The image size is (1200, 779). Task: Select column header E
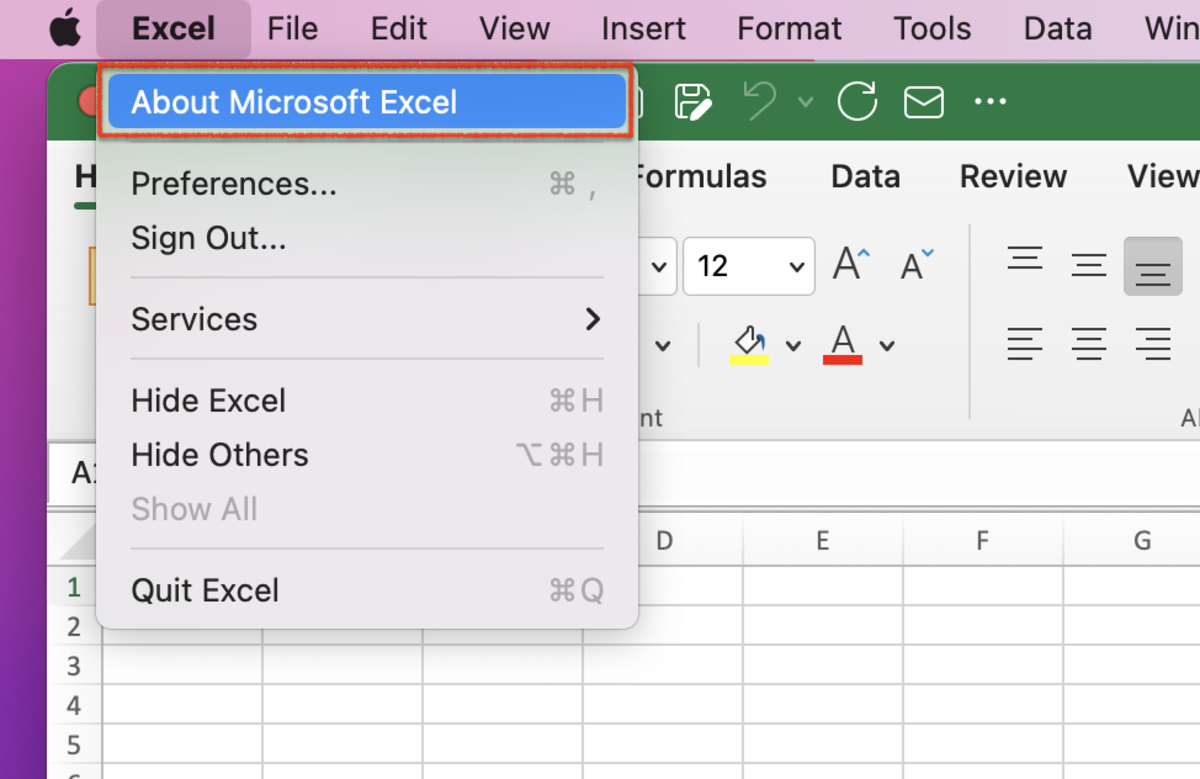pos(822,539)
